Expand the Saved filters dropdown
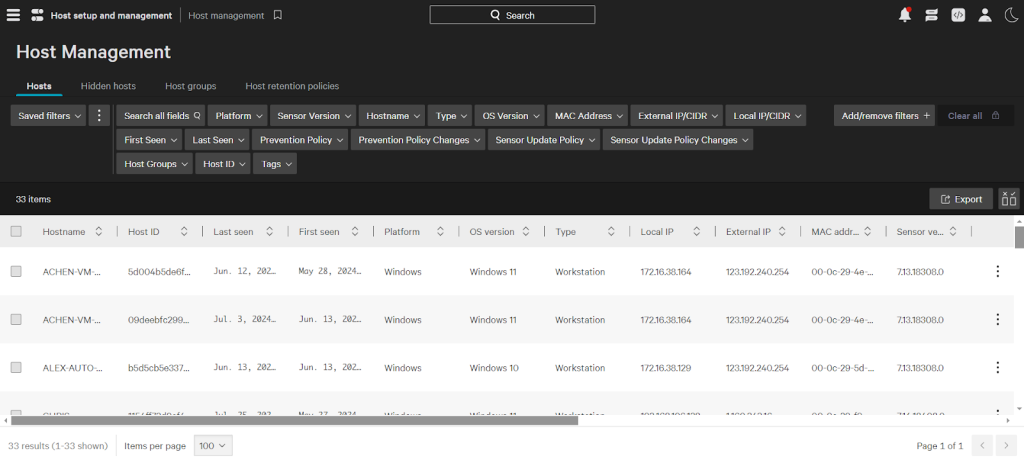This screenshot has width=1024, height=463. coord(48,116)
